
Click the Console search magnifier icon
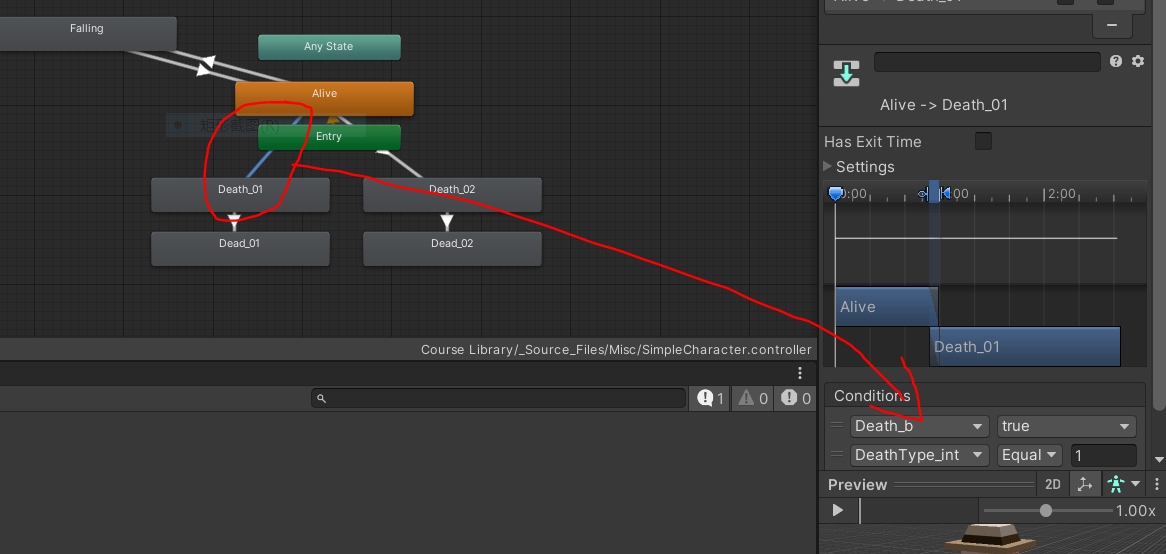tap(321, 399)
